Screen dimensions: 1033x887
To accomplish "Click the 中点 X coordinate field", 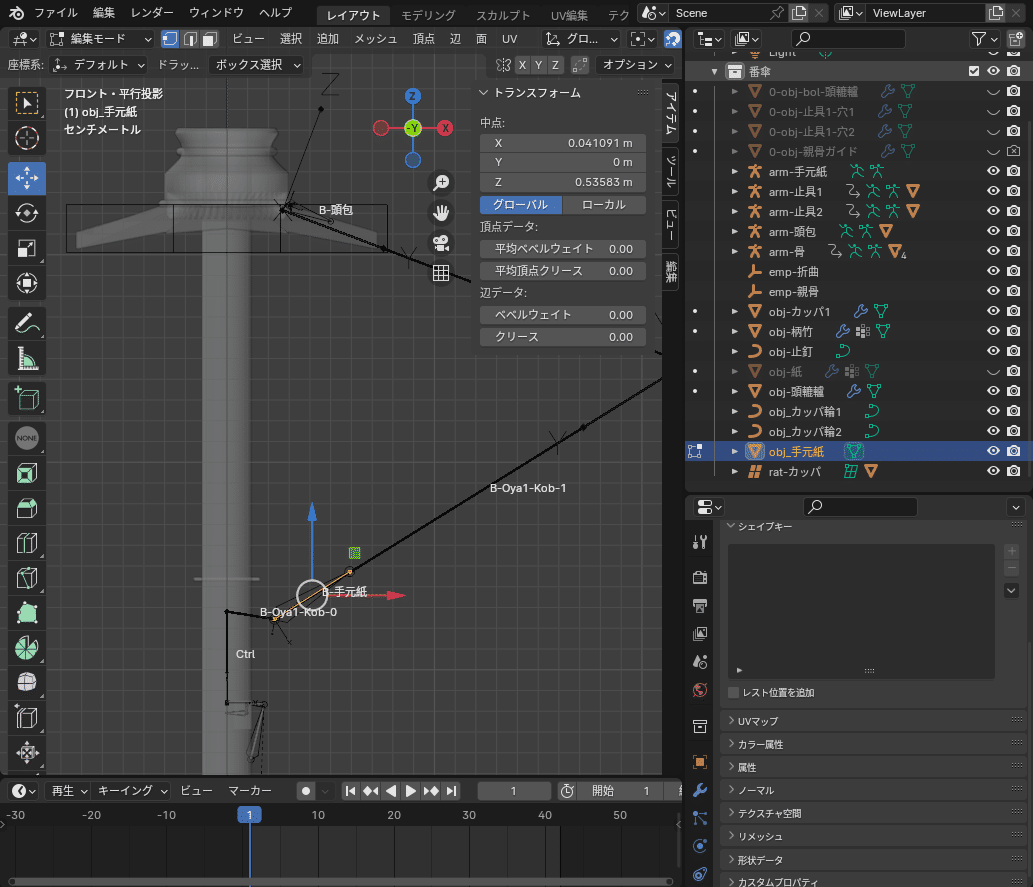I will click(x=563, y=143).
